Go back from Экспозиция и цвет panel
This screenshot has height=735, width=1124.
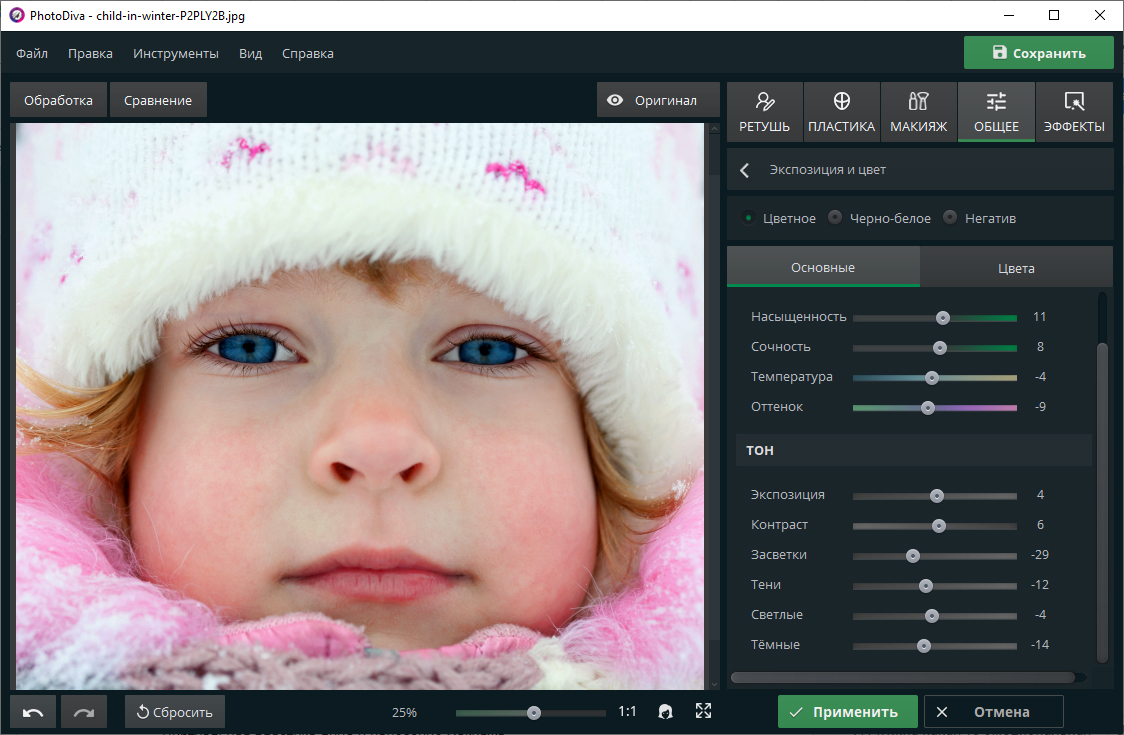point(745,170)
